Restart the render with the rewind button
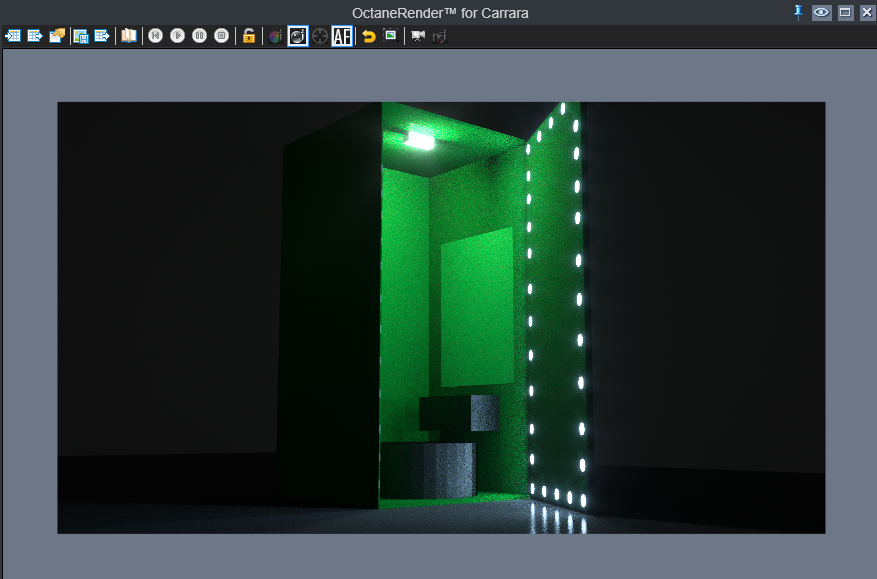This screenshot has width=877, height=579. pyautogui.click(x=155, y=36)
